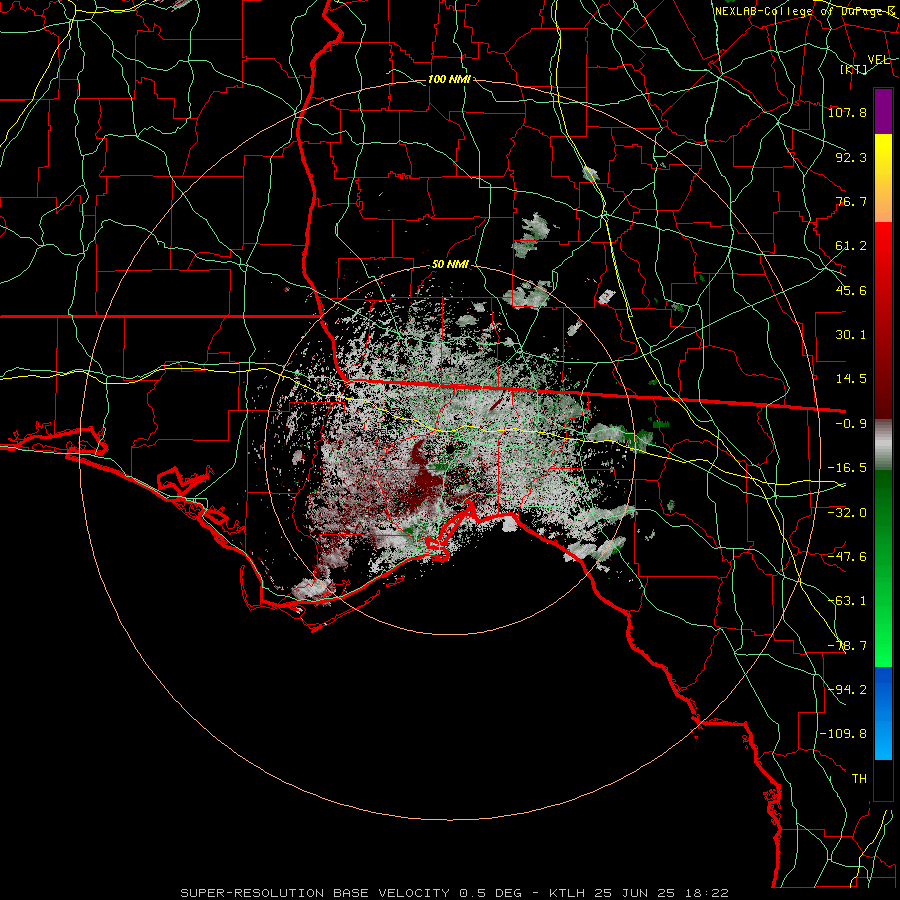Select the -16.5 legend value

point(847,468)
